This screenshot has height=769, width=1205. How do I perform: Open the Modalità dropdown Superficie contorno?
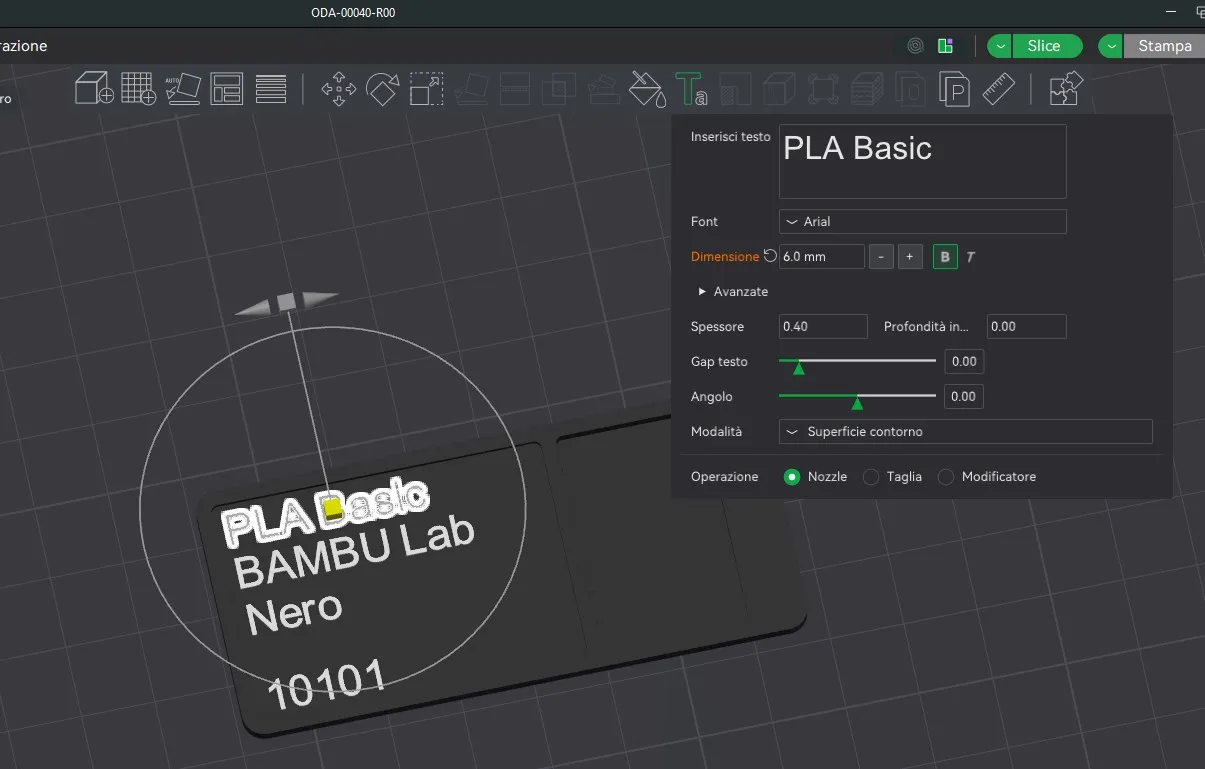click(965, 432)
